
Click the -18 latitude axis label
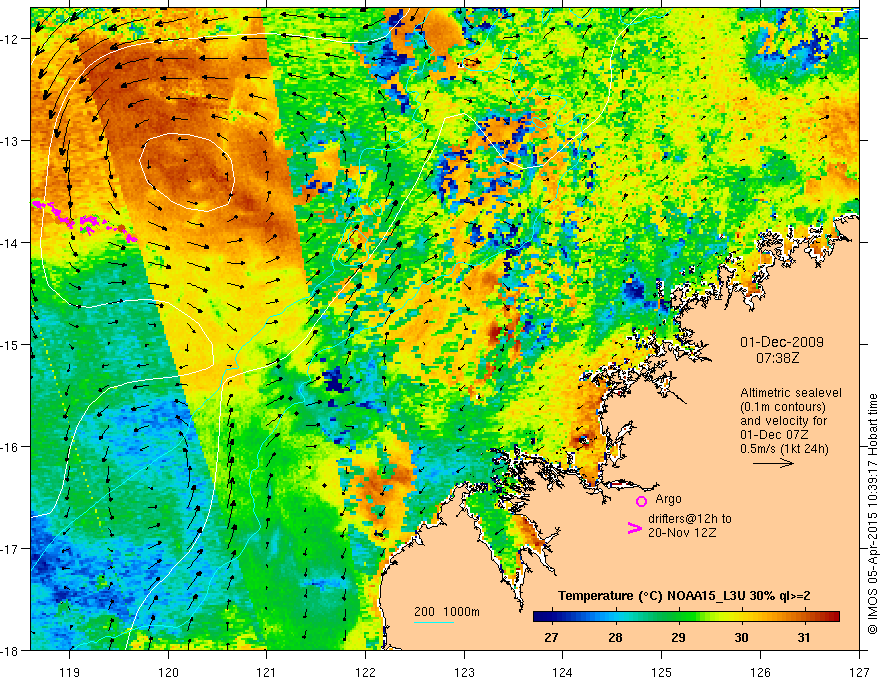click(x=11, y=651)
